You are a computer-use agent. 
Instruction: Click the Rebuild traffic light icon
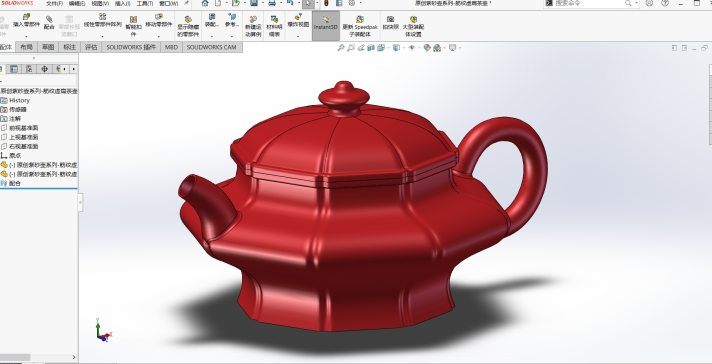click(326, 3)
